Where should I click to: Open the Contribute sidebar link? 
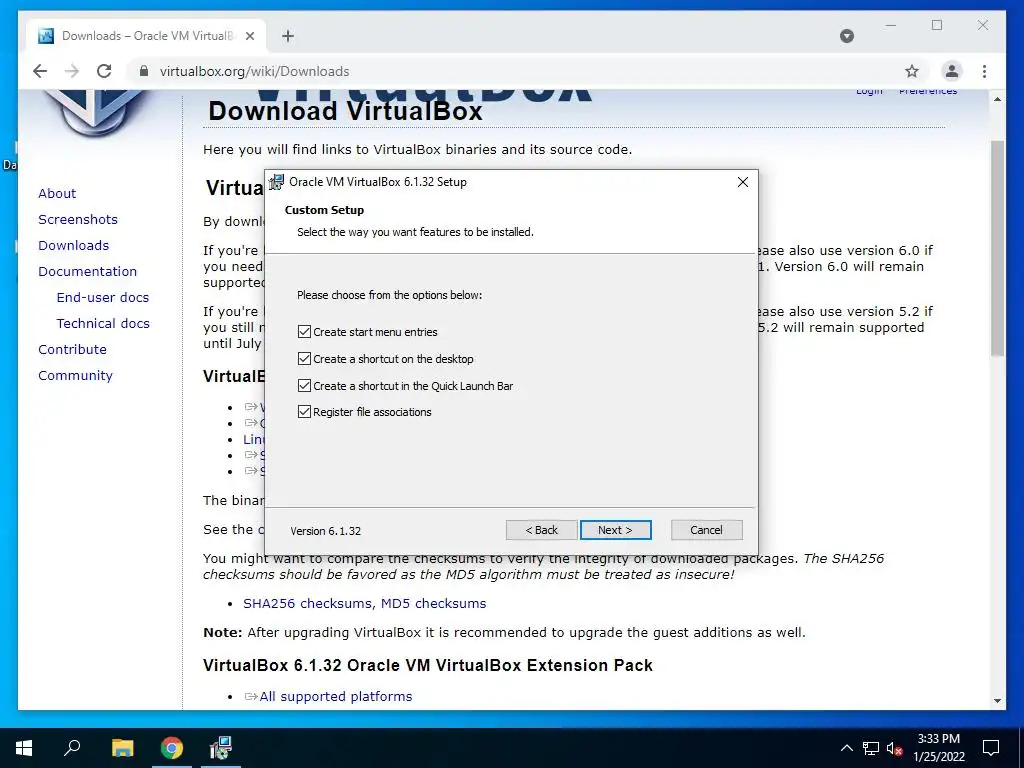[x=72, y=349]
